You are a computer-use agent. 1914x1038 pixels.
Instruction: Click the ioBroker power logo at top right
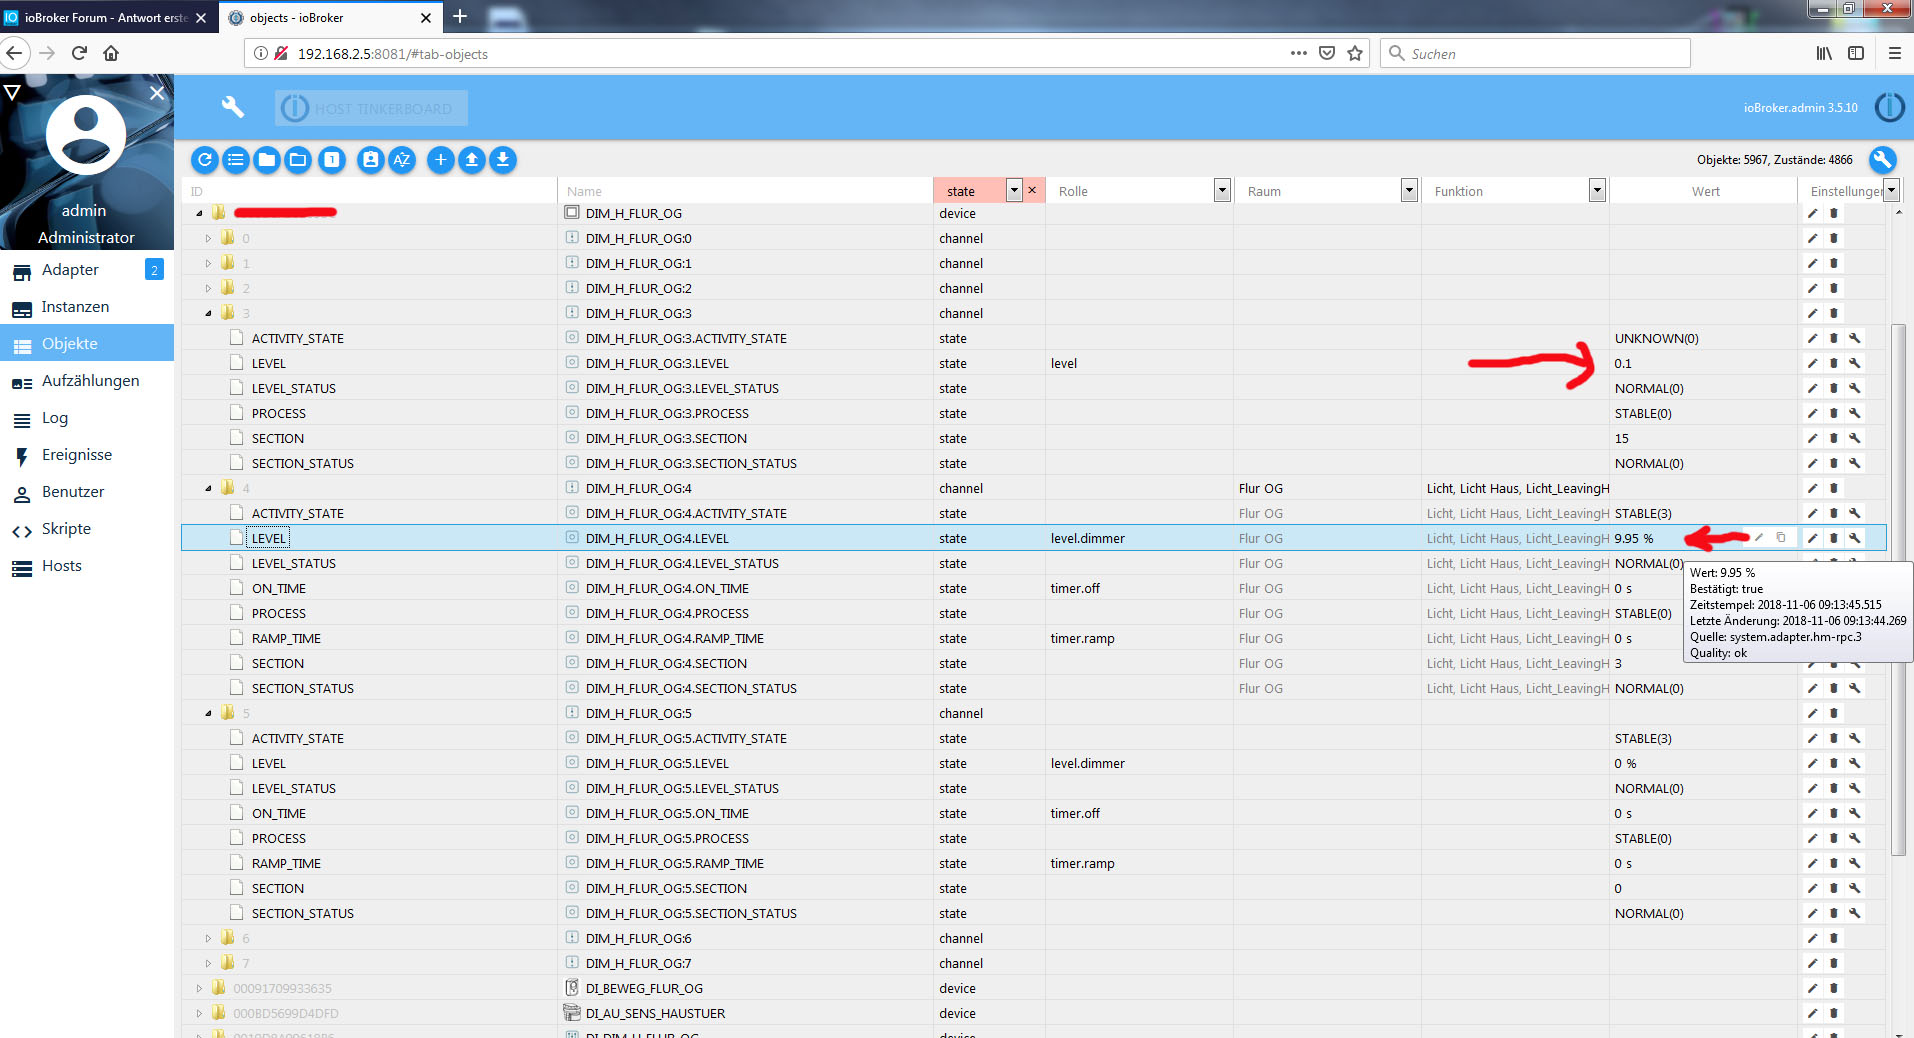tap(1889, 107)
